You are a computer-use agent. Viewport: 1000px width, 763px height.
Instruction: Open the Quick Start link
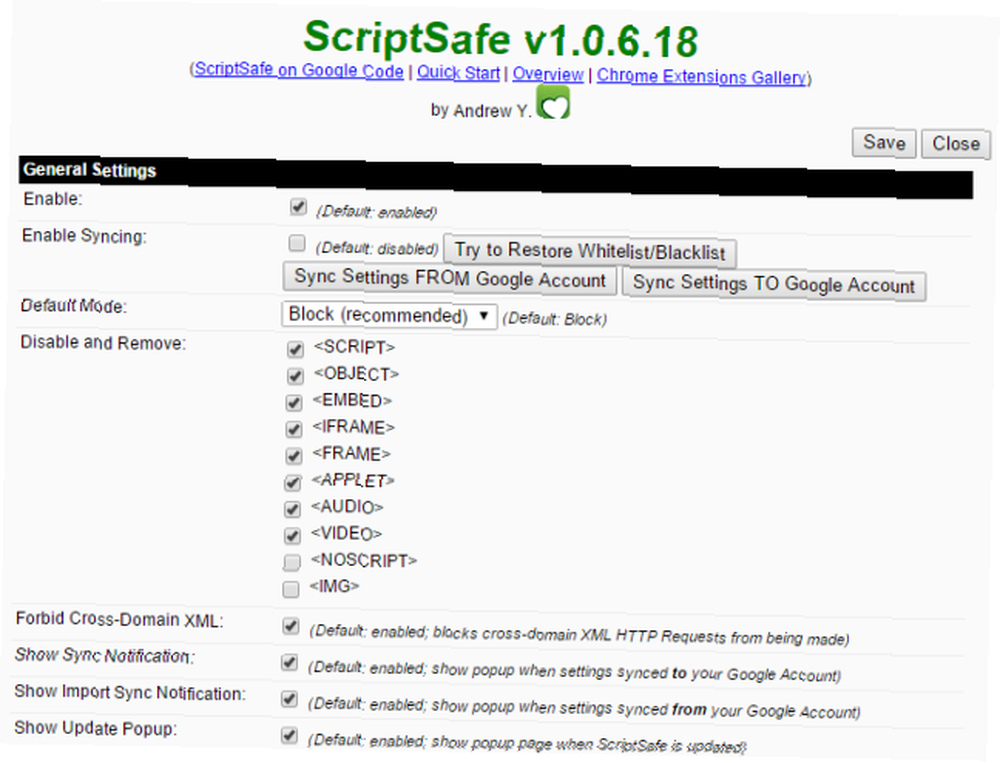(x=459, y=72)
